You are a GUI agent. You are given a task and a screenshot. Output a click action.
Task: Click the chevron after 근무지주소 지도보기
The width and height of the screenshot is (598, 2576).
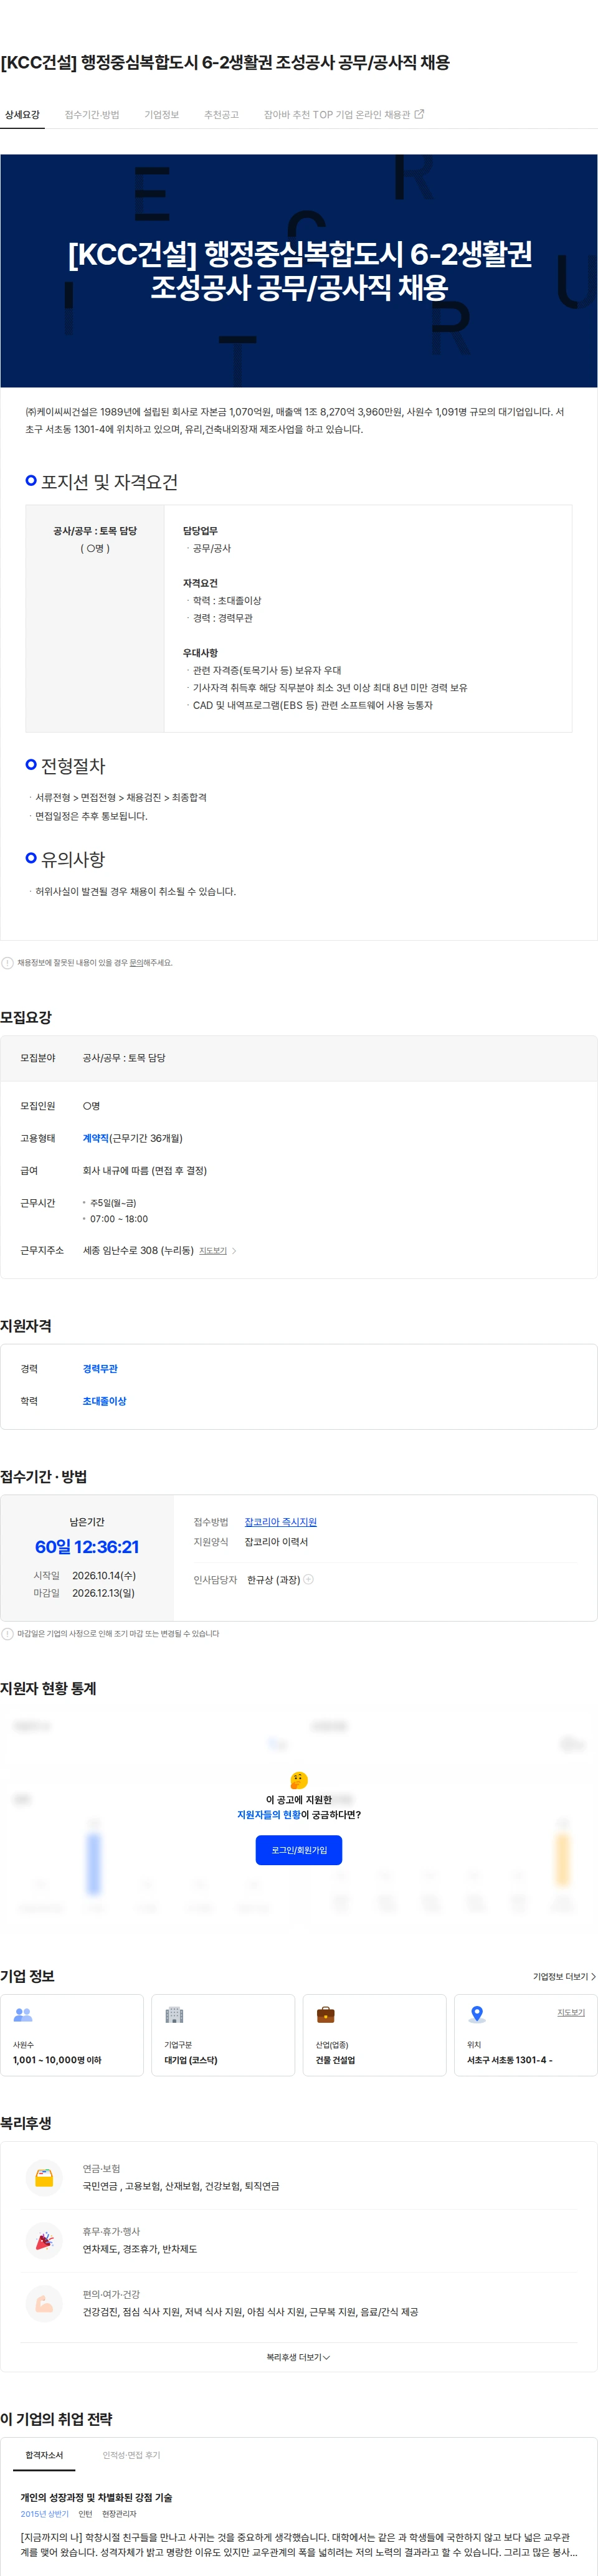click(x=234, y=1251)
